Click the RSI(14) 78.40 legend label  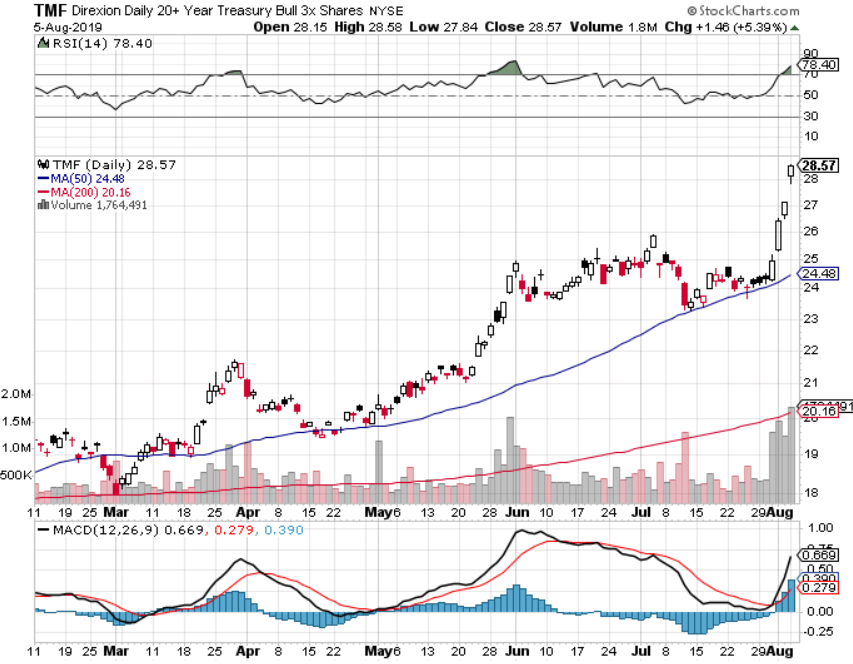coord(102,44)
